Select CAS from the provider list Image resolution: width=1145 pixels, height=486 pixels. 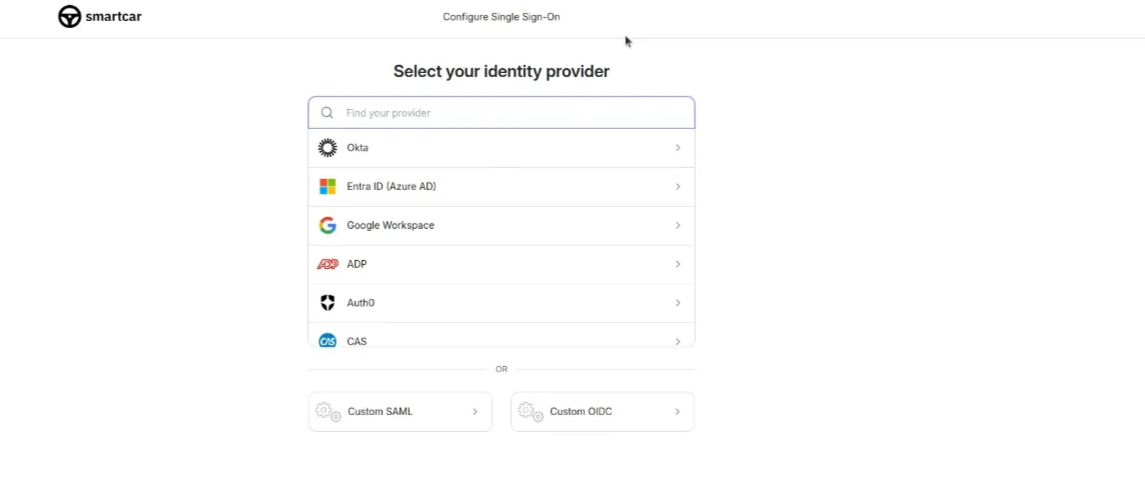pos(502,337)
